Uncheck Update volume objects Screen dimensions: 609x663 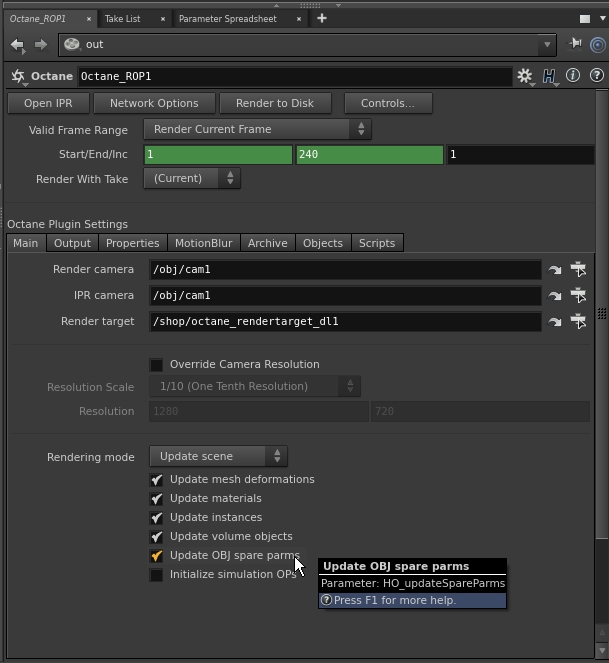pos(156,537)
